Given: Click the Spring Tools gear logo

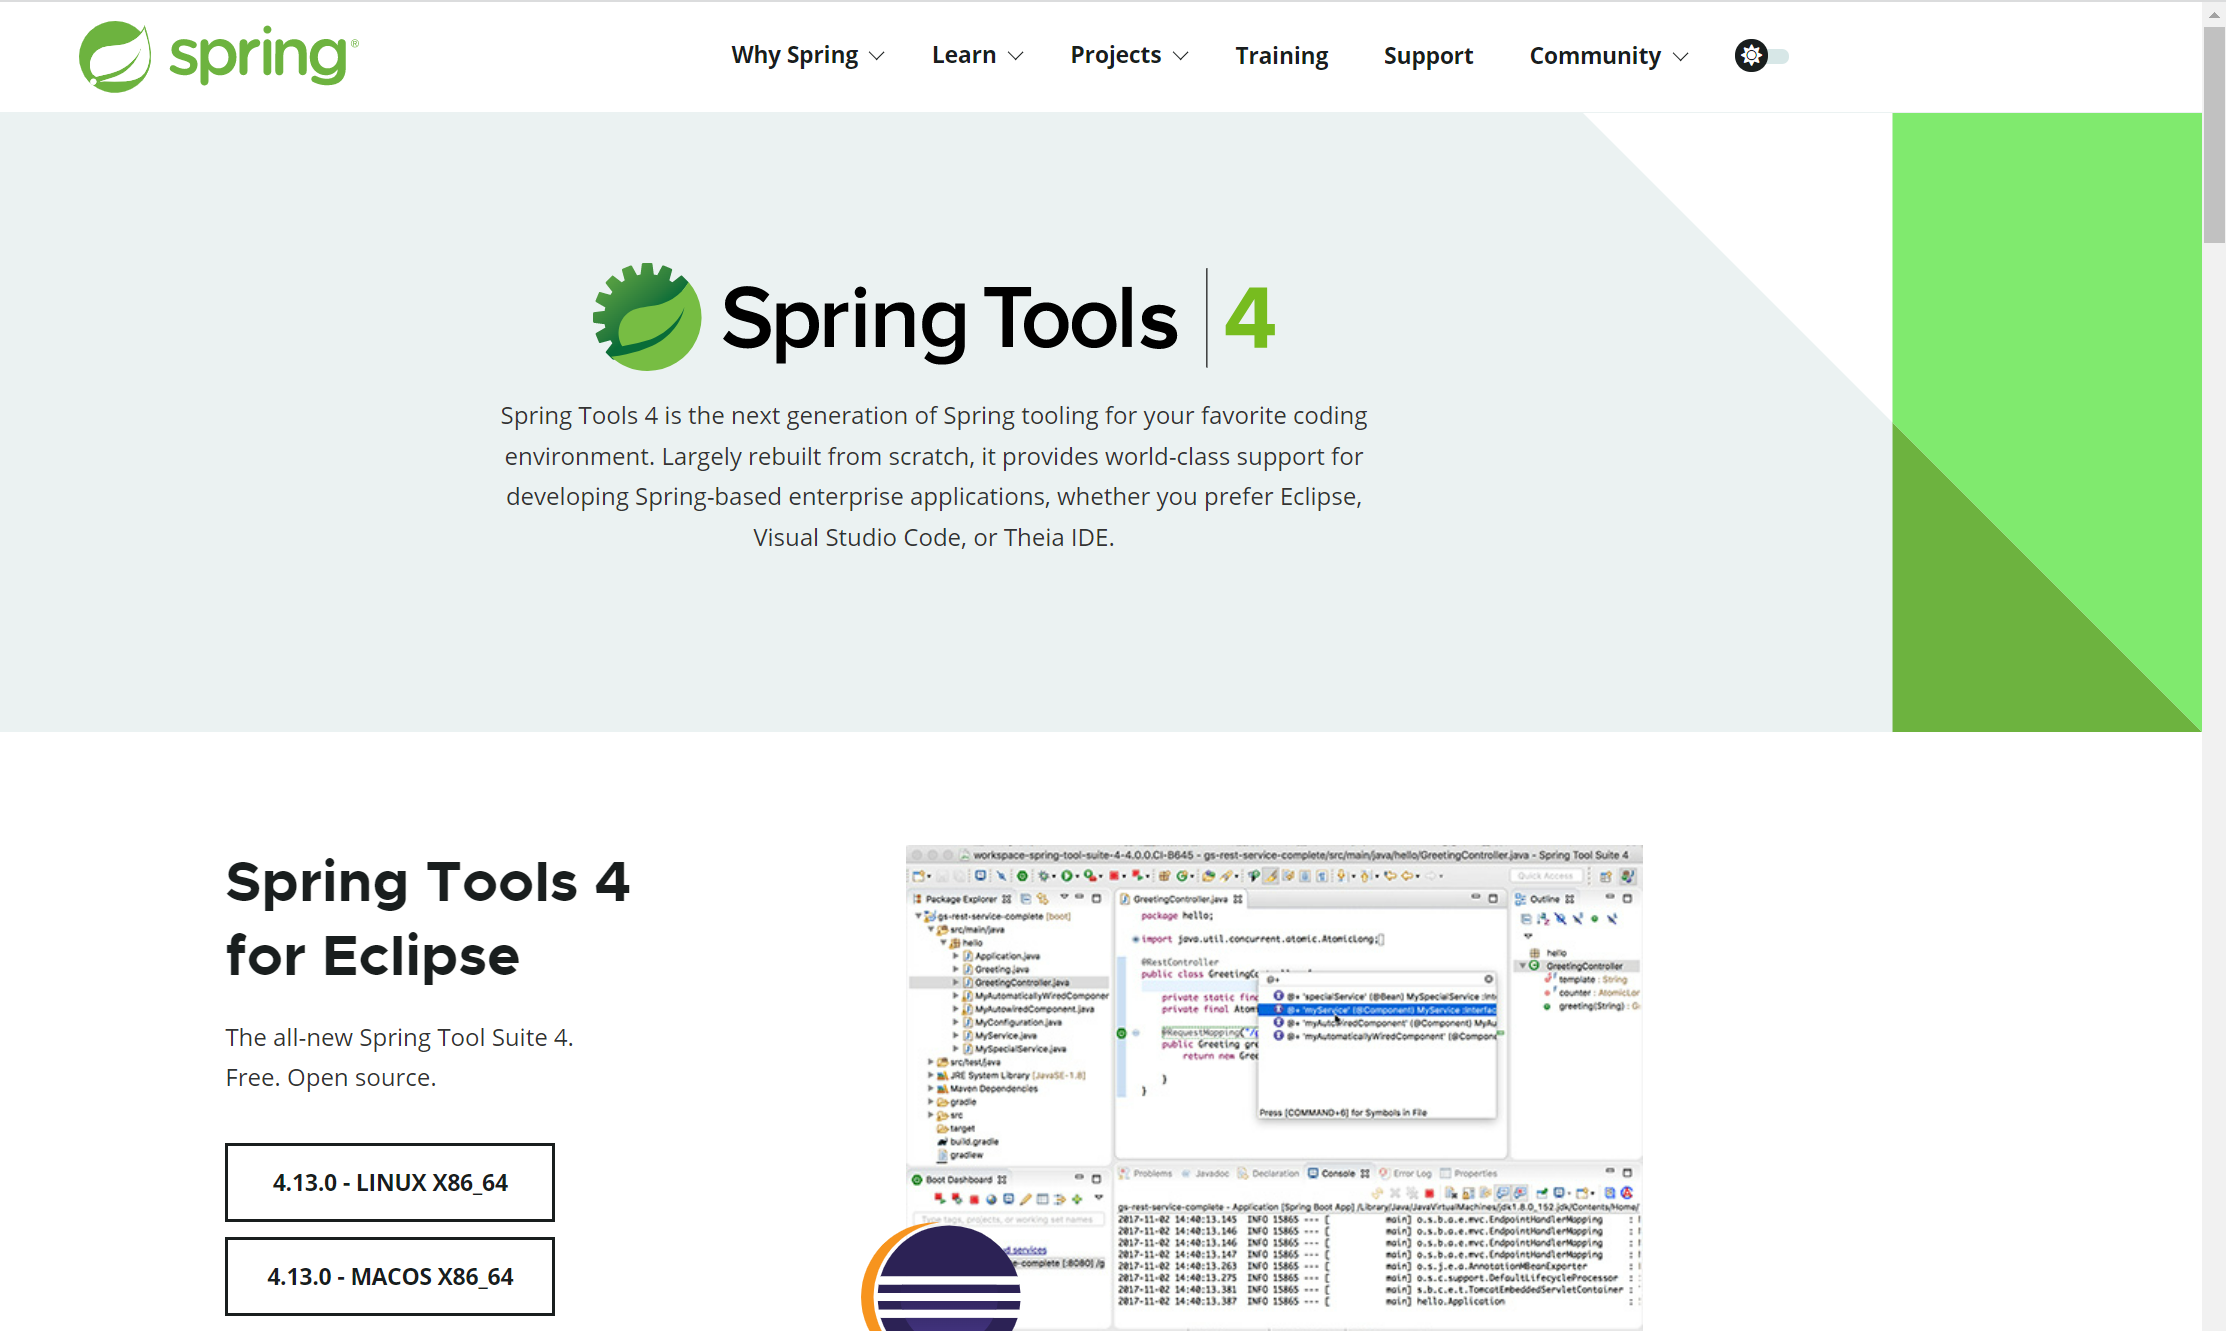Looking at the screenshot, I should (647, 318).
